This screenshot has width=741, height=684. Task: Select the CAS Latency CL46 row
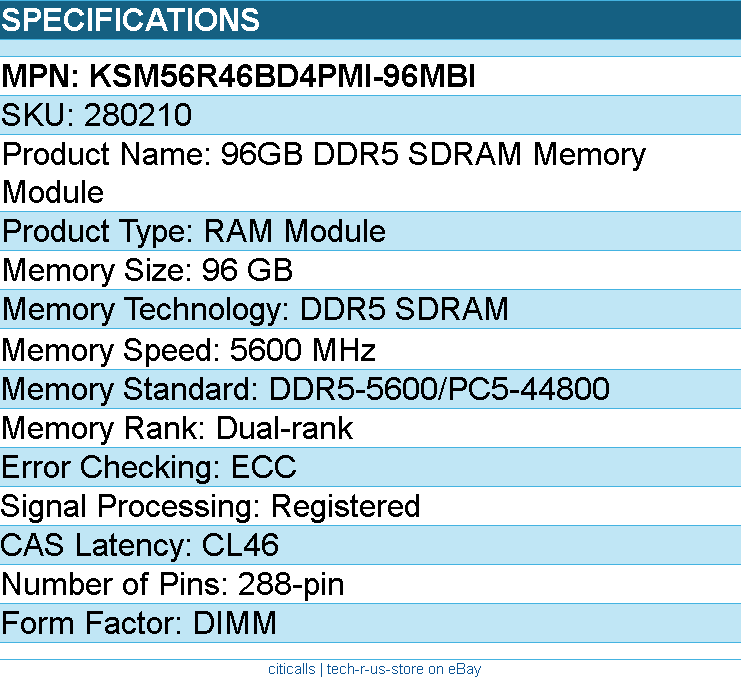140,545
